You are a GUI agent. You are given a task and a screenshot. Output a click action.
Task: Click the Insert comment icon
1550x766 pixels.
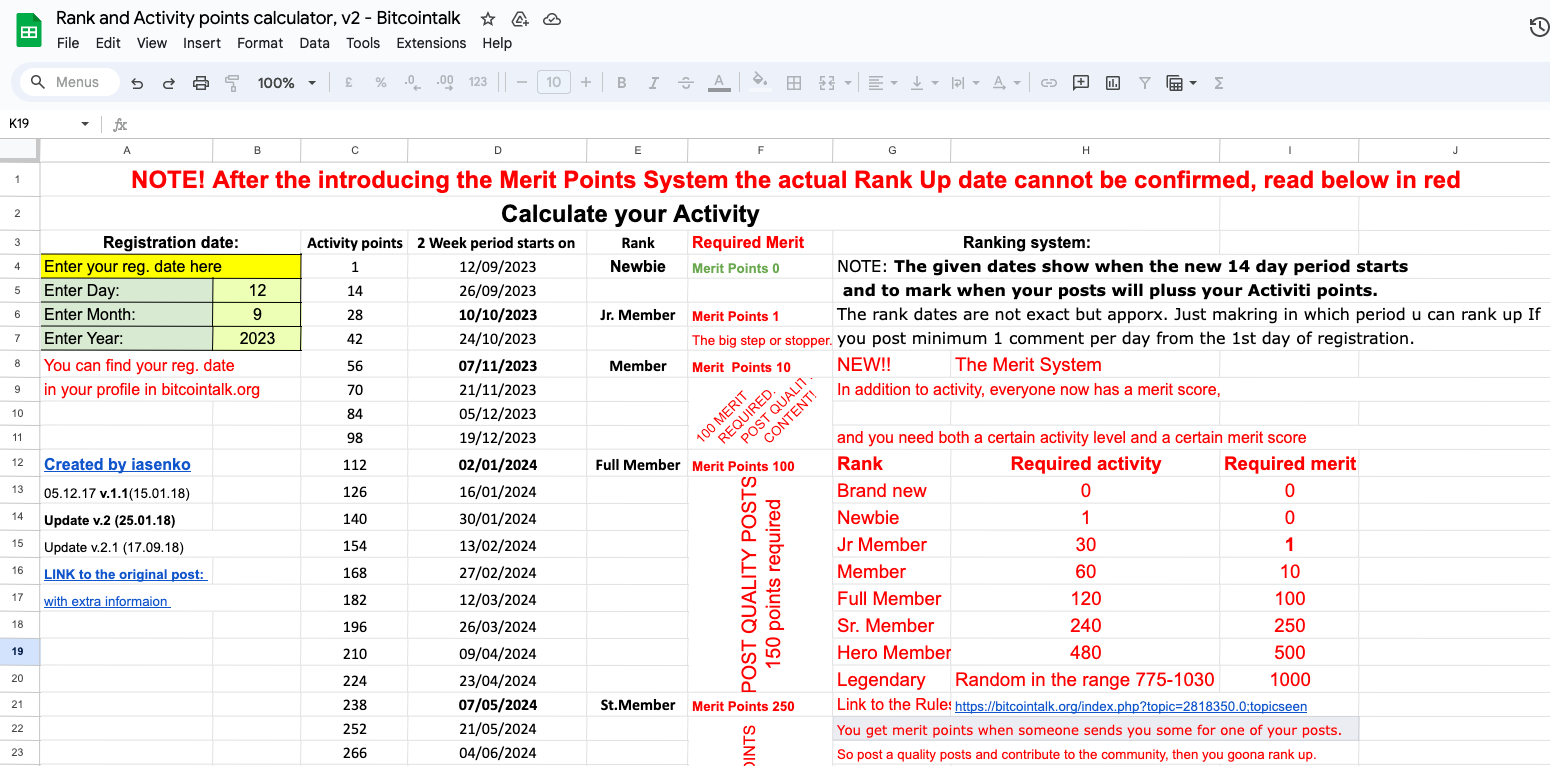[x=1081, y=83]
